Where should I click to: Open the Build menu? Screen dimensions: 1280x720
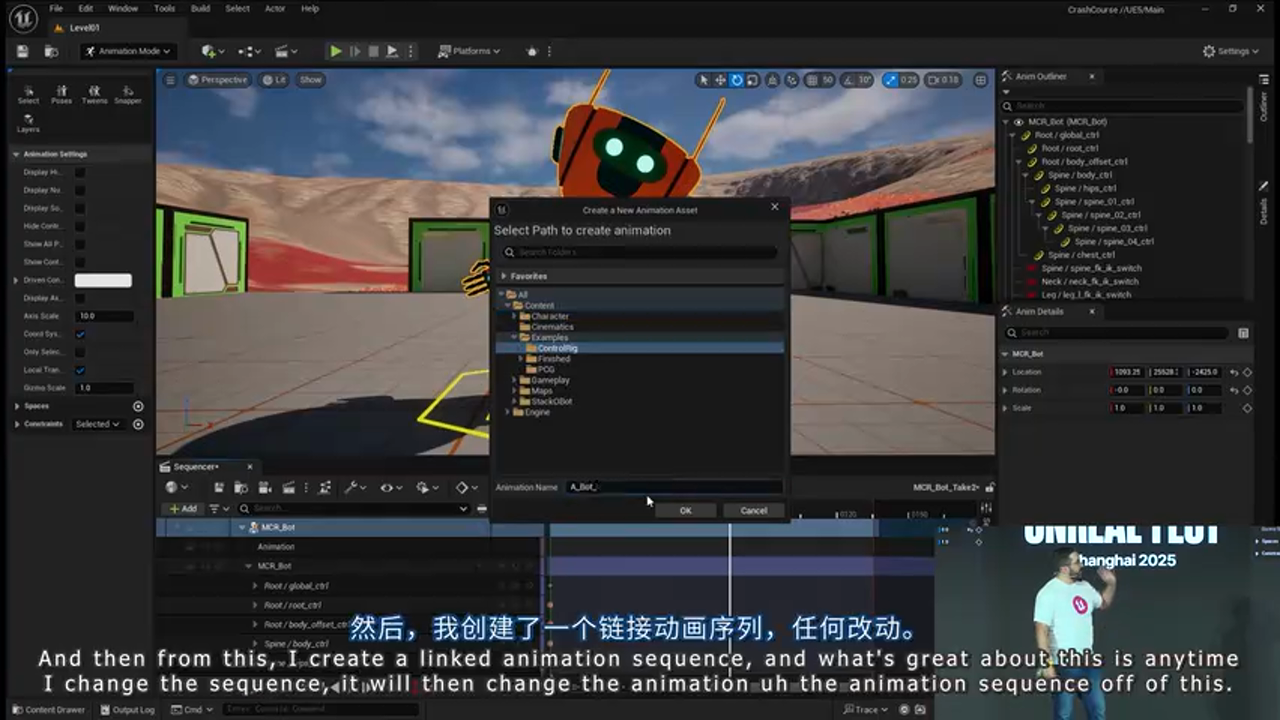tap(199, 8)
